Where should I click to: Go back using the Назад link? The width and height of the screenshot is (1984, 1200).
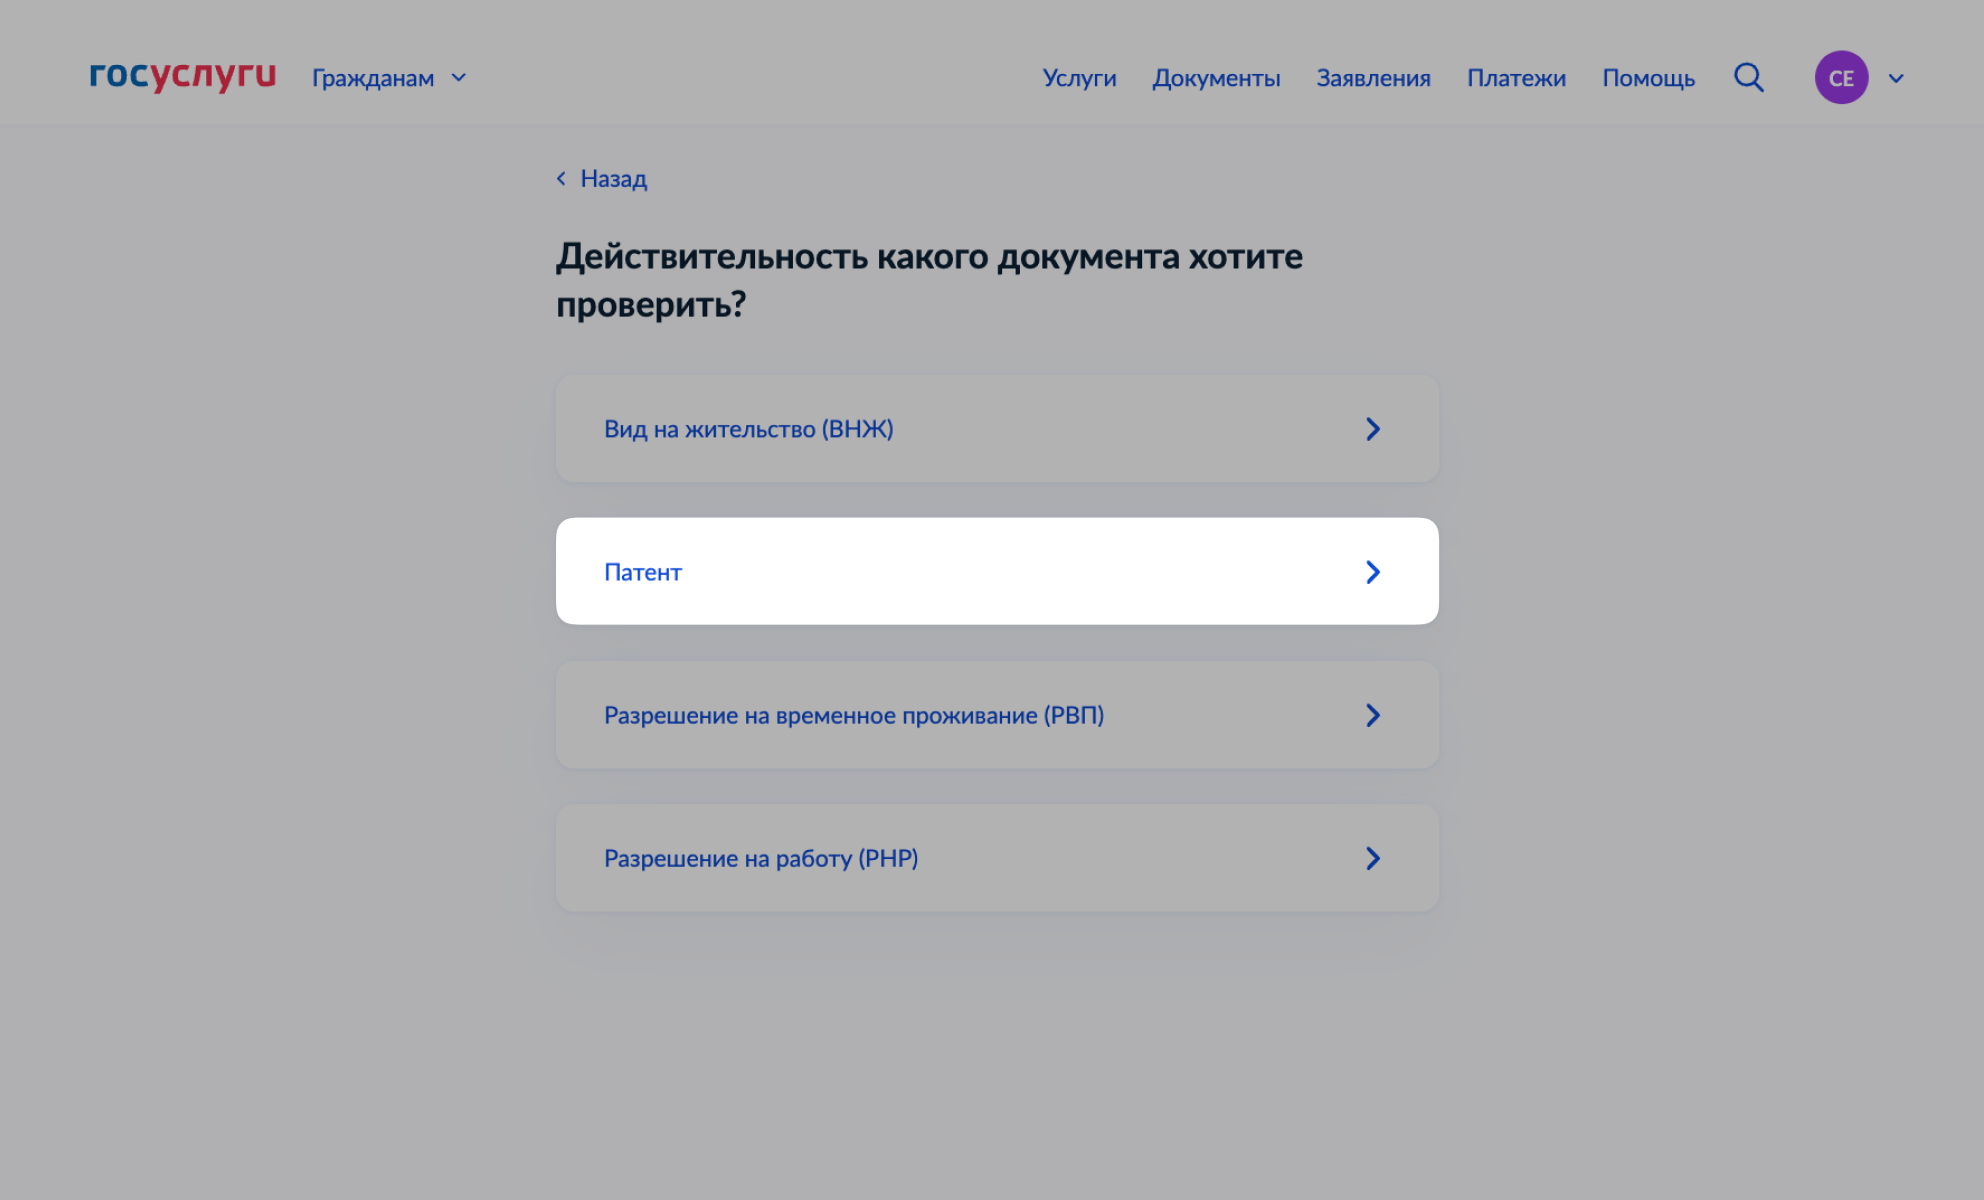tap(602, 179)
